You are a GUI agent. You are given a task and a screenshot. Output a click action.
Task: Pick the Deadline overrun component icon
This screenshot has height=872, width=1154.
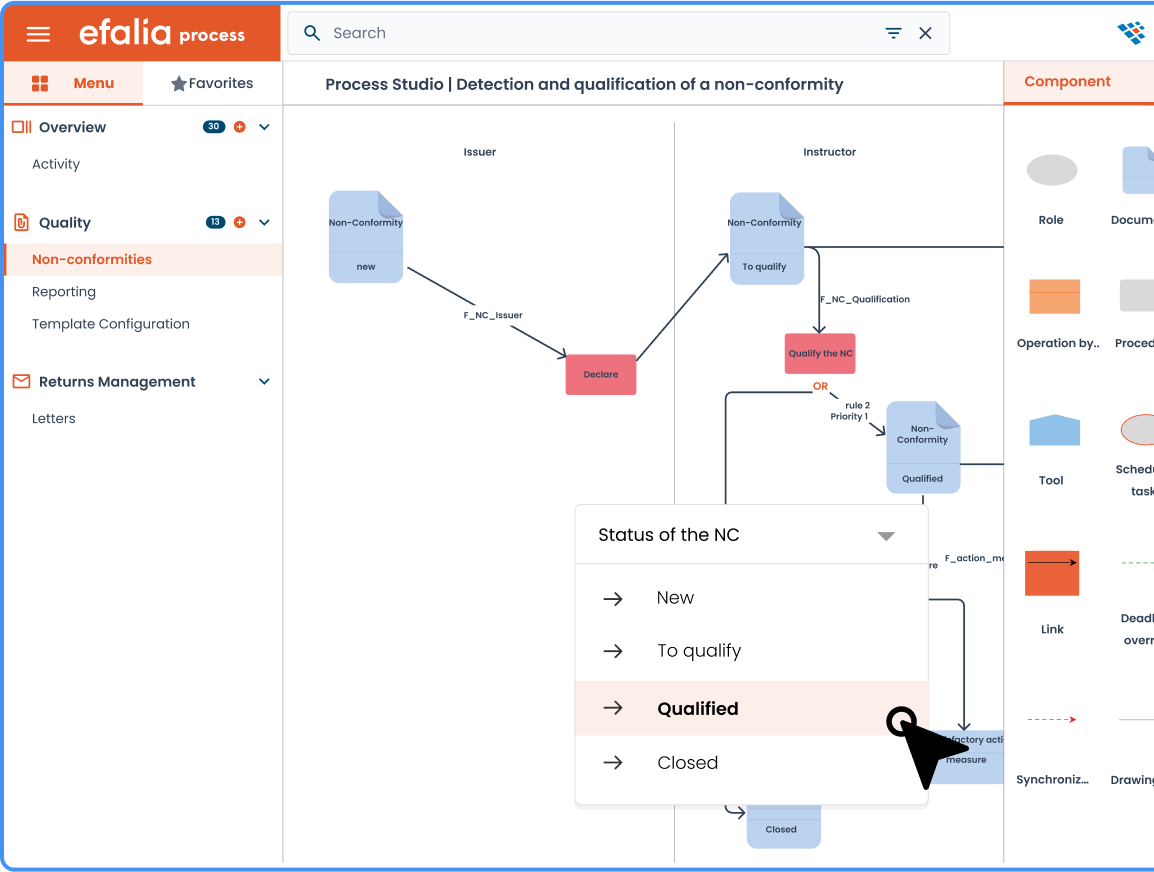[1137, 563]
